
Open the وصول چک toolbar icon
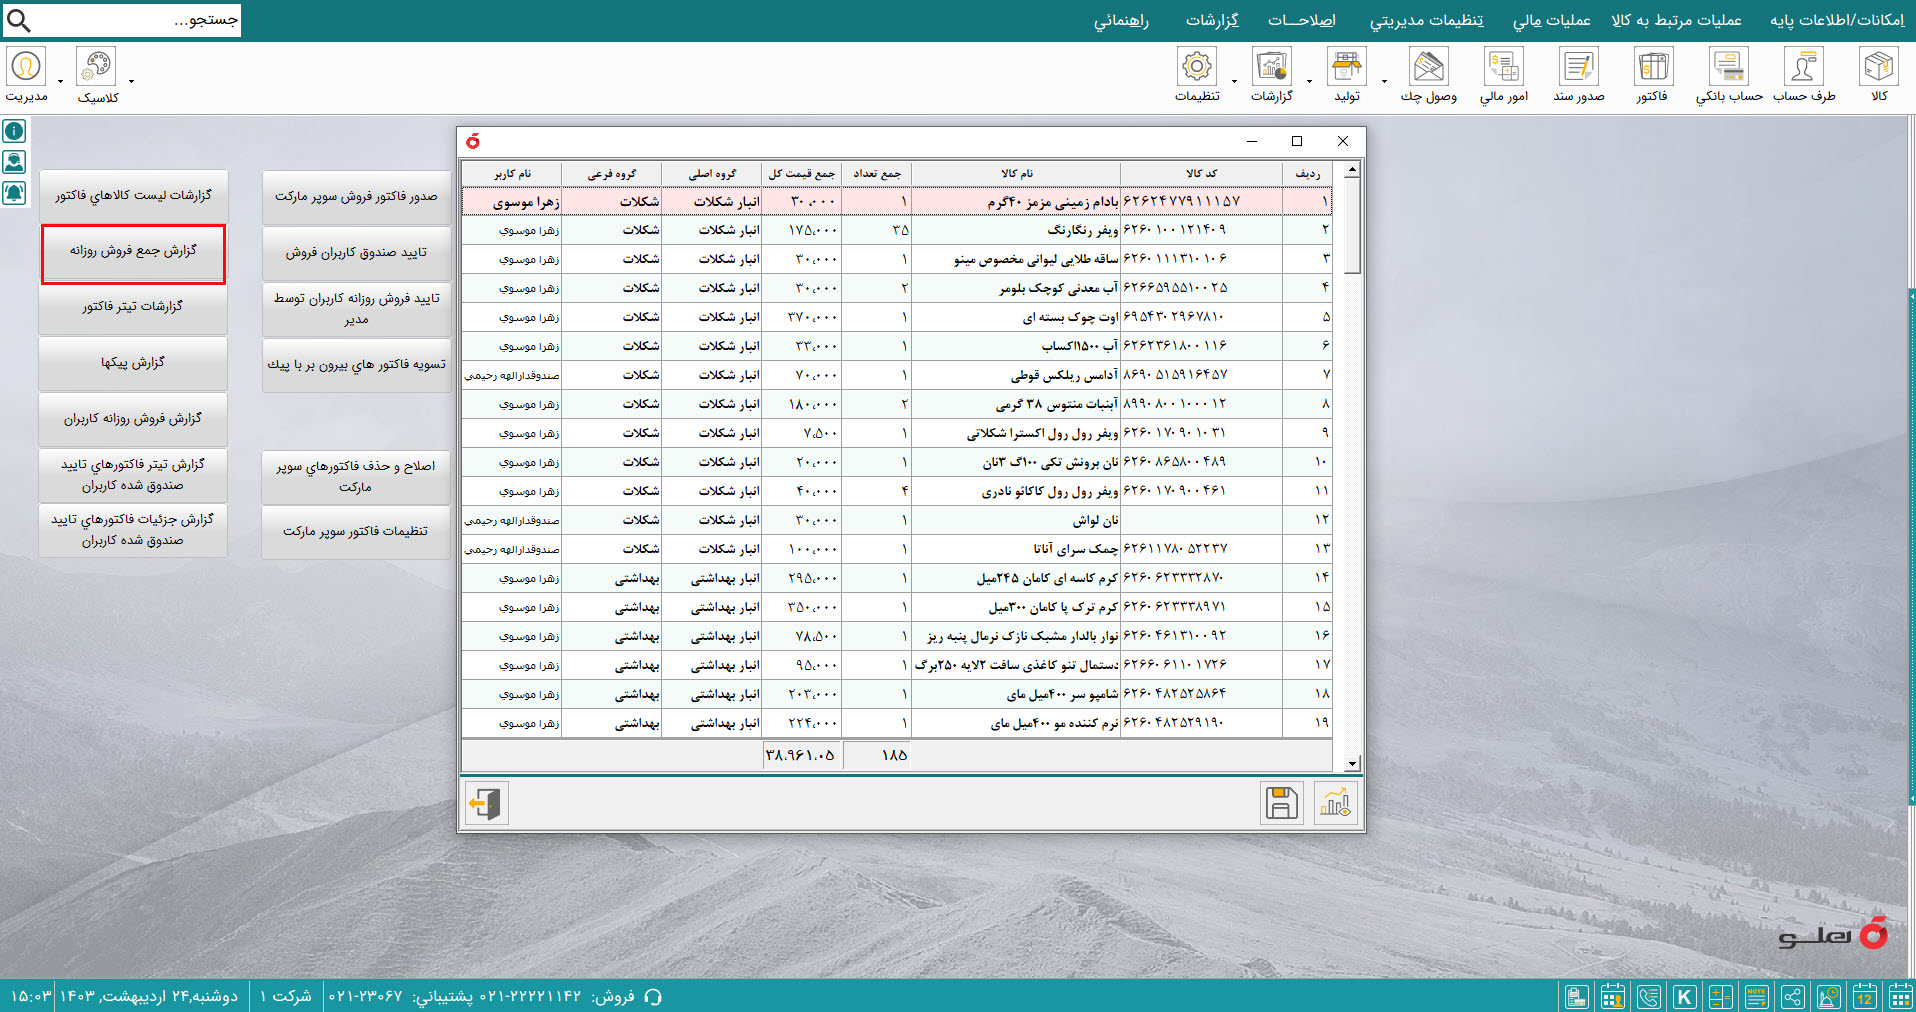coord(1428,67)
